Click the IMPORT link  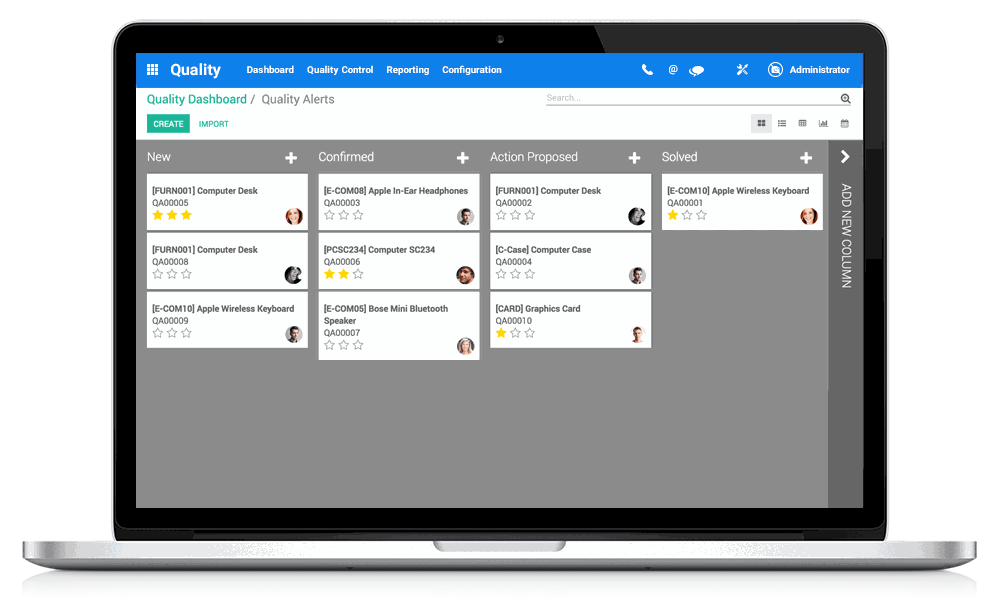[213, 123]
